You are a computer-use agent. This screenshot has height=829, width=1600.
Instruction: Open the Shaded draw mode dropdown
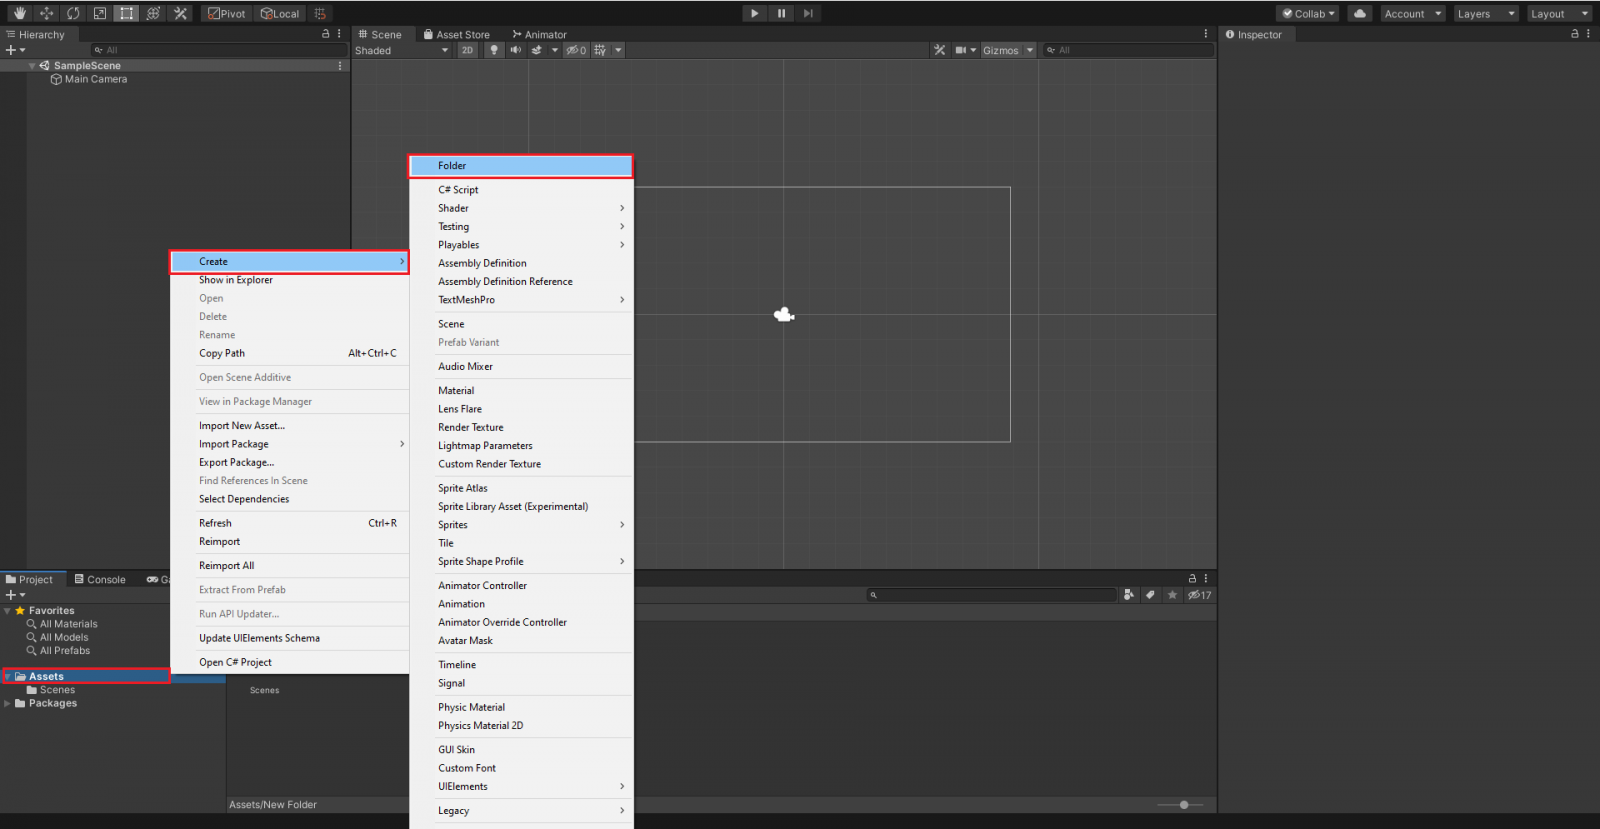point(401,50)
